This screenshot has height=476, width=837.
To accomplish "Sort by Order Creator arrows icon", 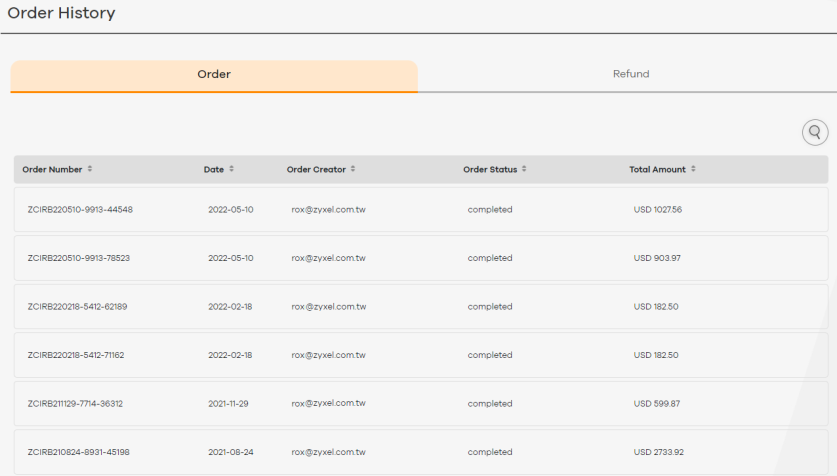I will pyautogui.click(x=353, y=169).
